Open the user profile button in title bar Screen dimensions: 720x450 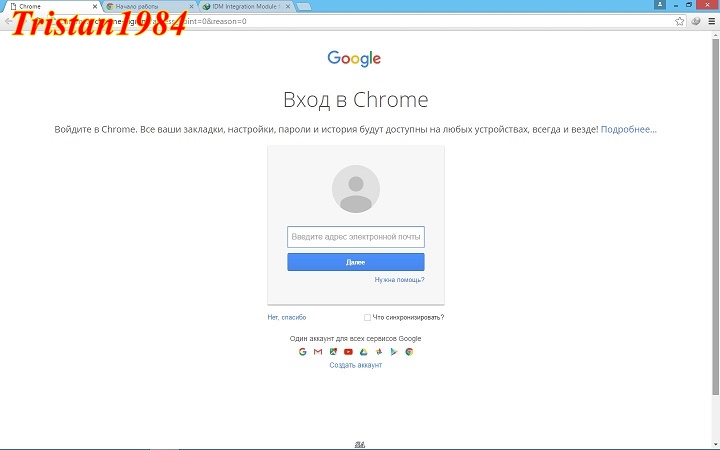660,5
